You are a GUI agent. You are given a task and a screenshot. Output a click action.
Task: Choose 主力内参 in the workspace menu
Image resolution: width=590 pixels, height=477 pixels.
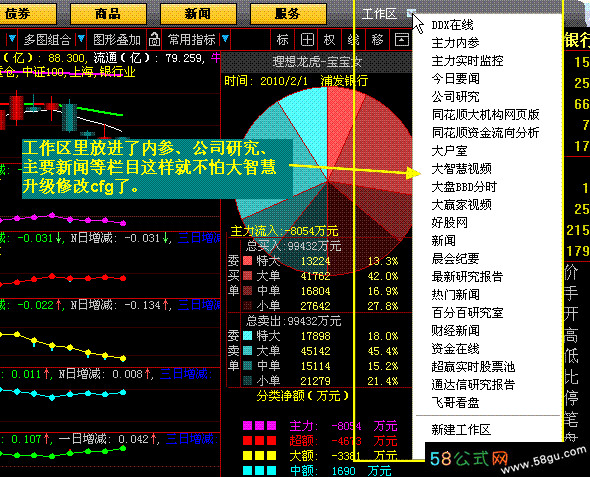click(455, 43)
